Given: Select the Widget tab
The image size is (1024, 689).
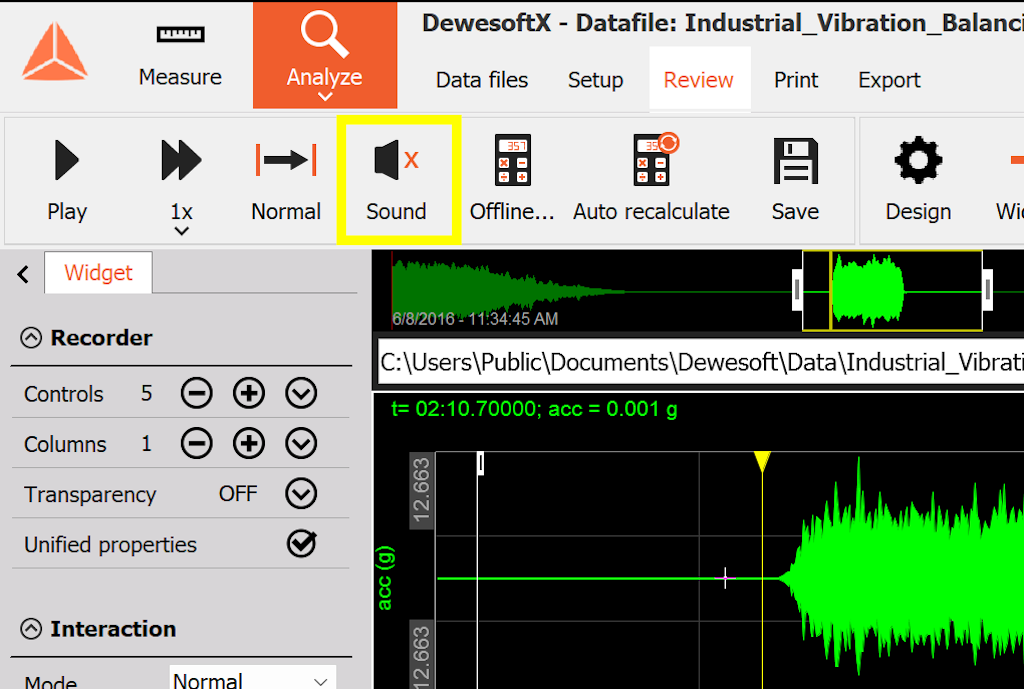Looking at the screenshot, I should click(99, 272).
